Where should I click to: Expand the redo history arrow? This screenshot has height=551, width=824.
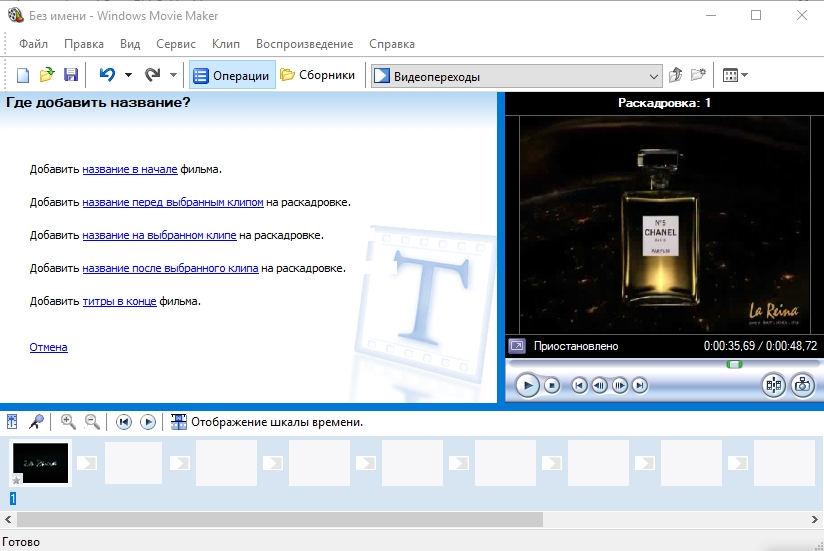pyautogui.click(x=173, y=75)
